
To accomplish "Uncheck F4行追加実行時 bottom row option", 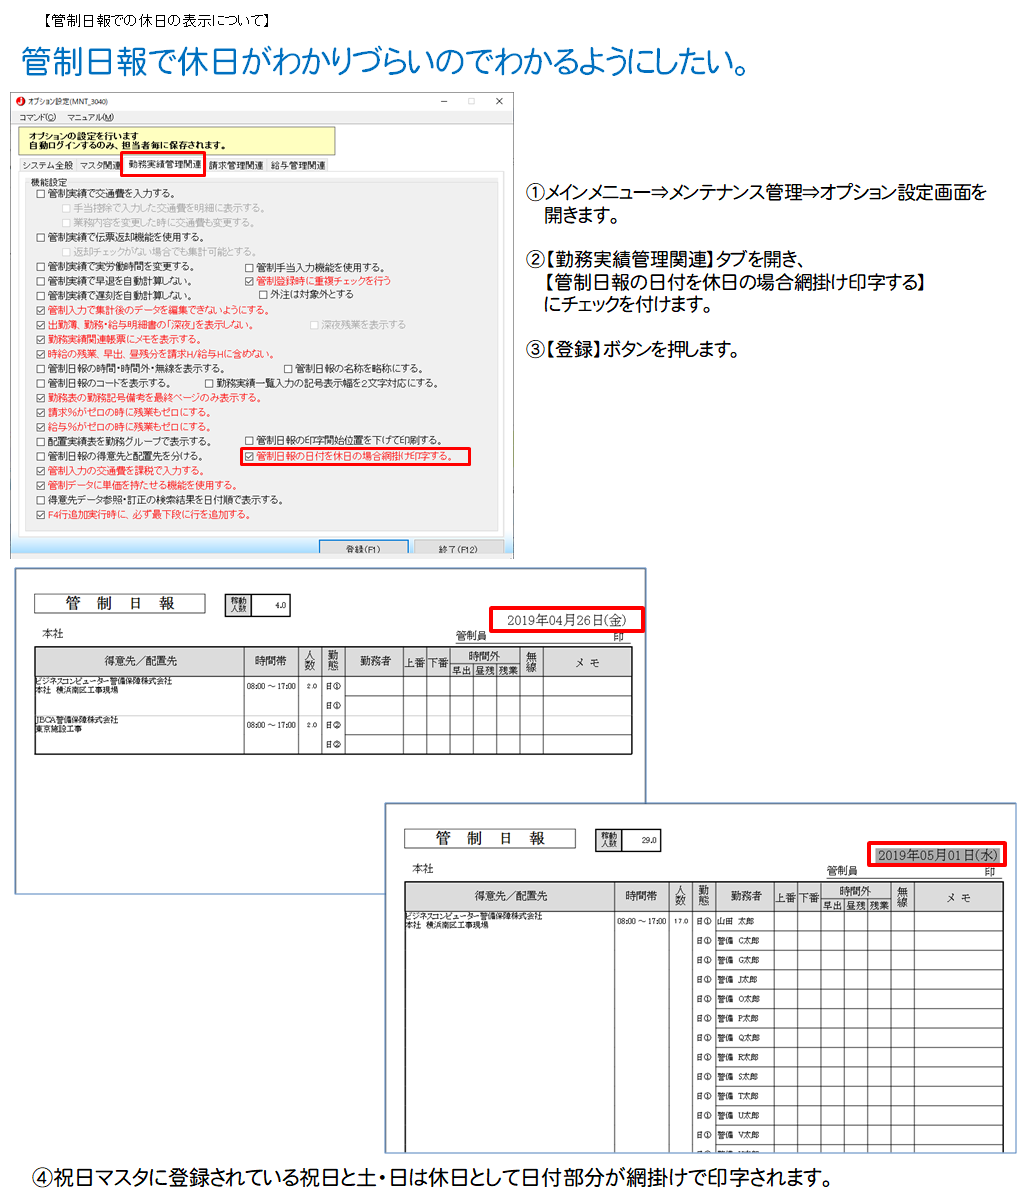I will pyautogui.click(x=41, y=515).
